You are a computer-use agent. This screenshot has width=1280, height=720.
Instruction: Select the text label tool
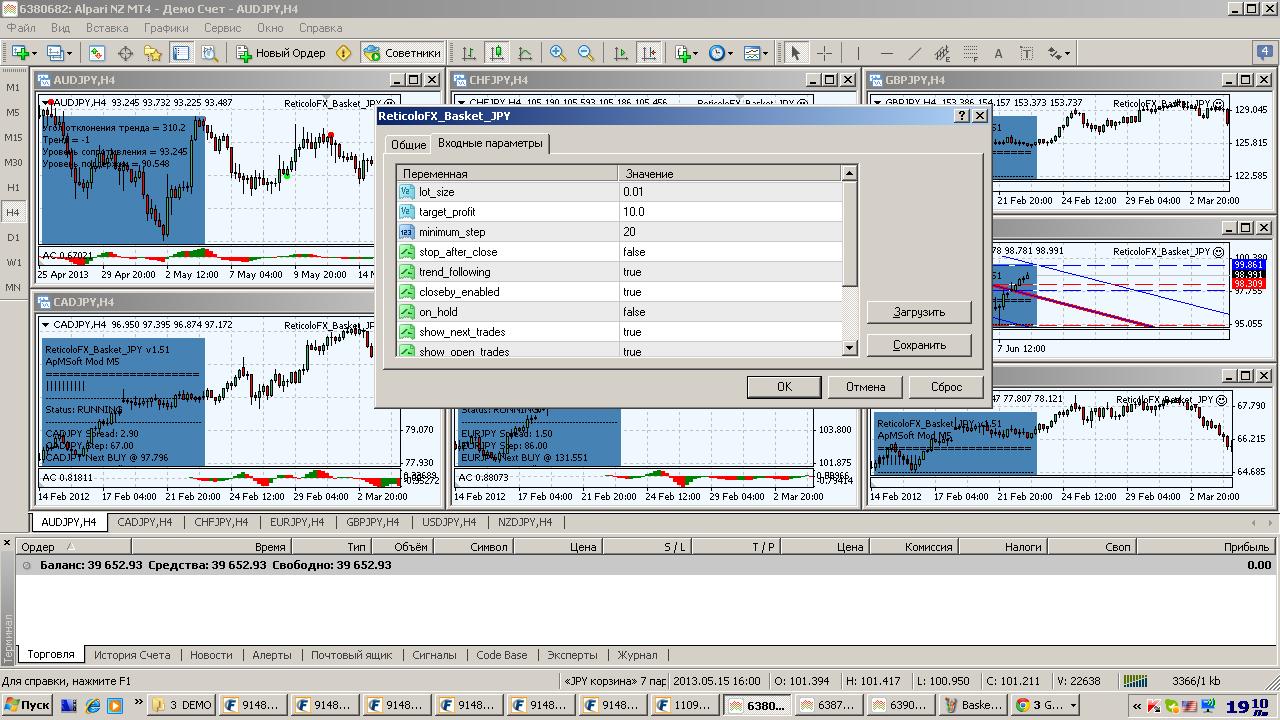tap(1026, 53)
